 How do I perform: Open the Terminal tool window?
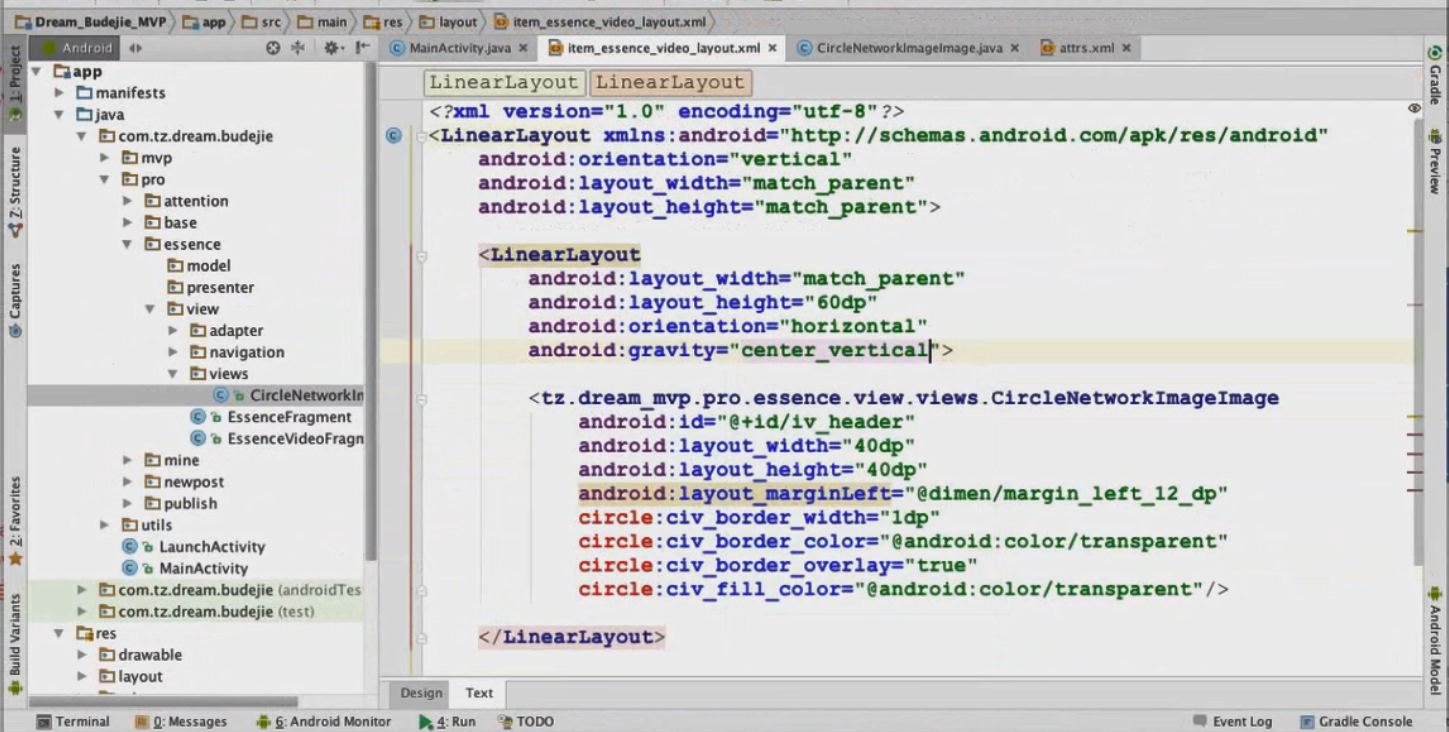[73, 721]
